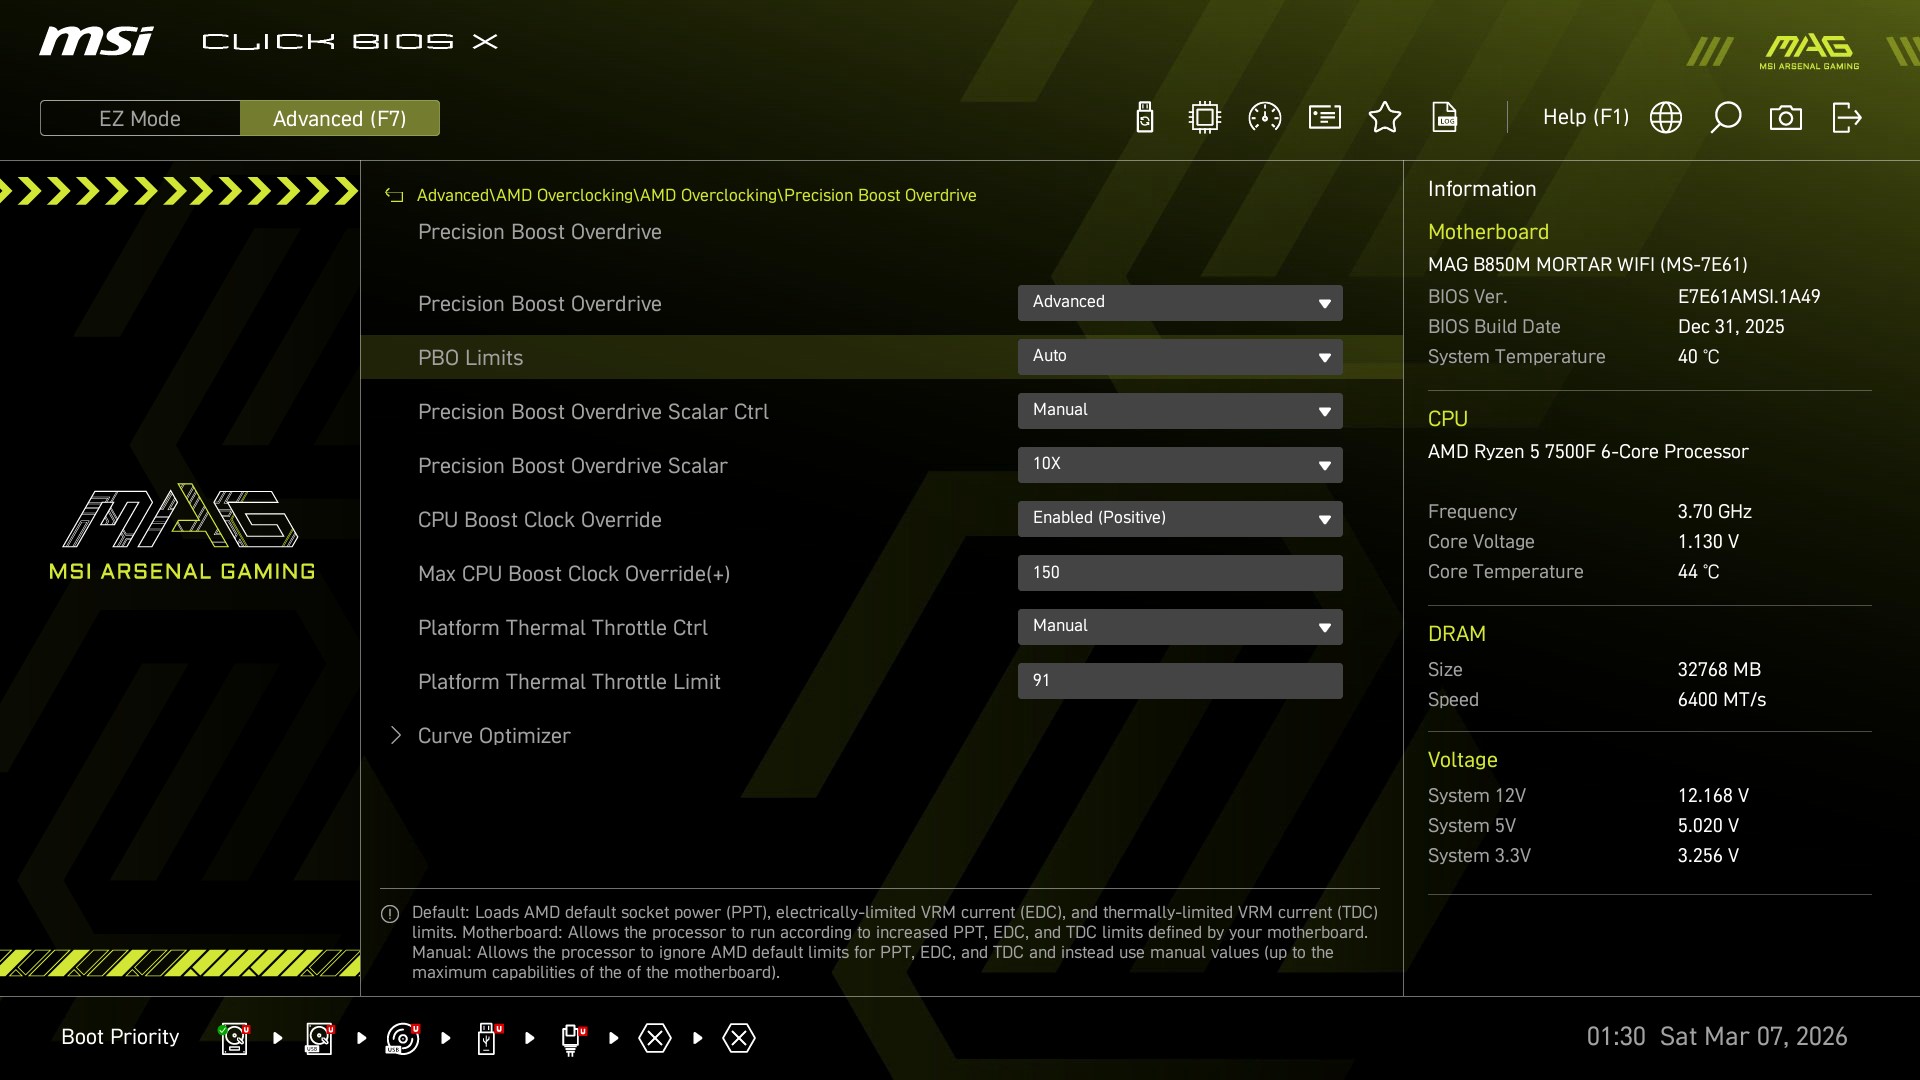
Task: Click Help (F1) button
Action: [x=1585, y=118]
